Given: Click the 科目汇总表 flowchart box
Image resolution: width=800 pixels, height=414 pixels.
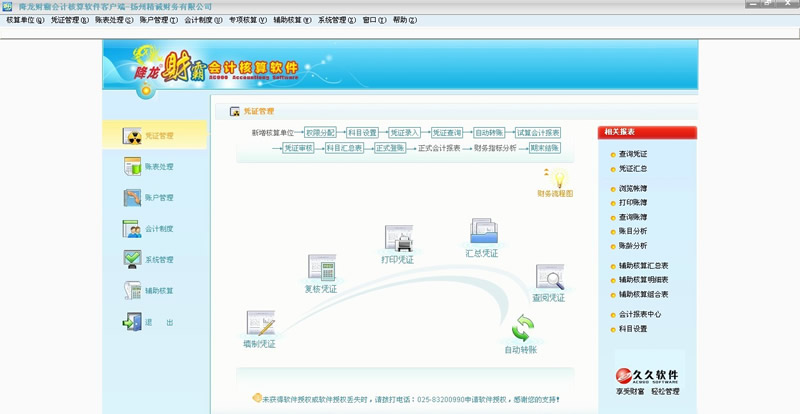Looking at the screenshot, I should tap(344, 148).
